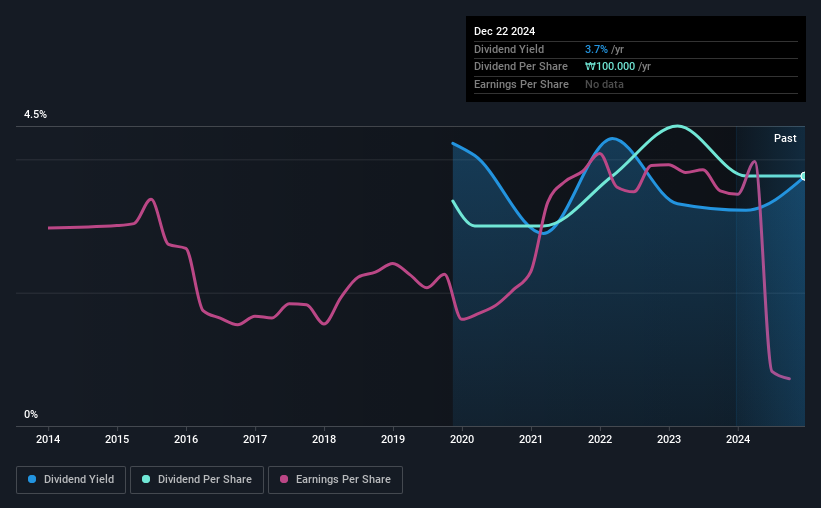Click the 2024 x-axis label
This screenshot has height=508, width=821.
tap(738, 439)
